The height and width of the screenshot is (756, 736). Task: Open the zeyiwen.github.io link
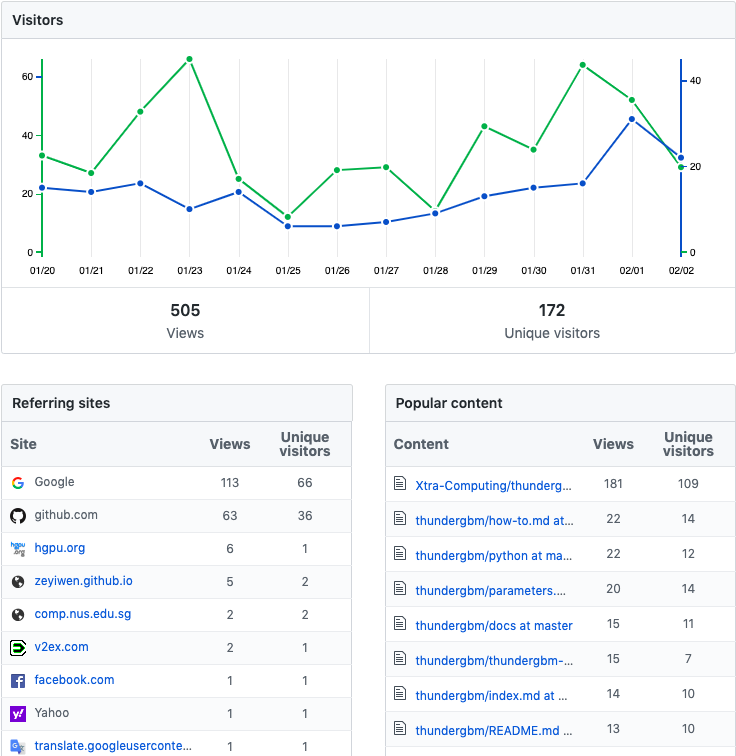(83, 581)
